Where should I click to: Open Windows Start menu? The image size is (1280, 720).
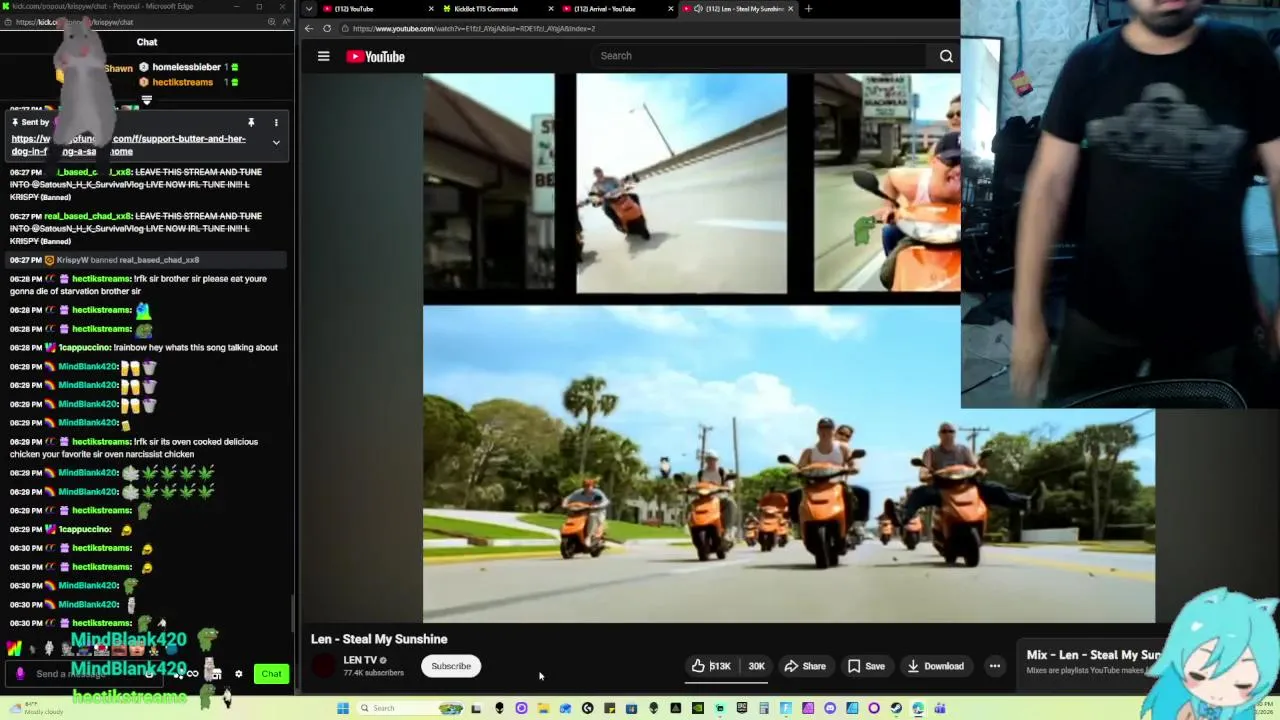(x=343, y=708)
